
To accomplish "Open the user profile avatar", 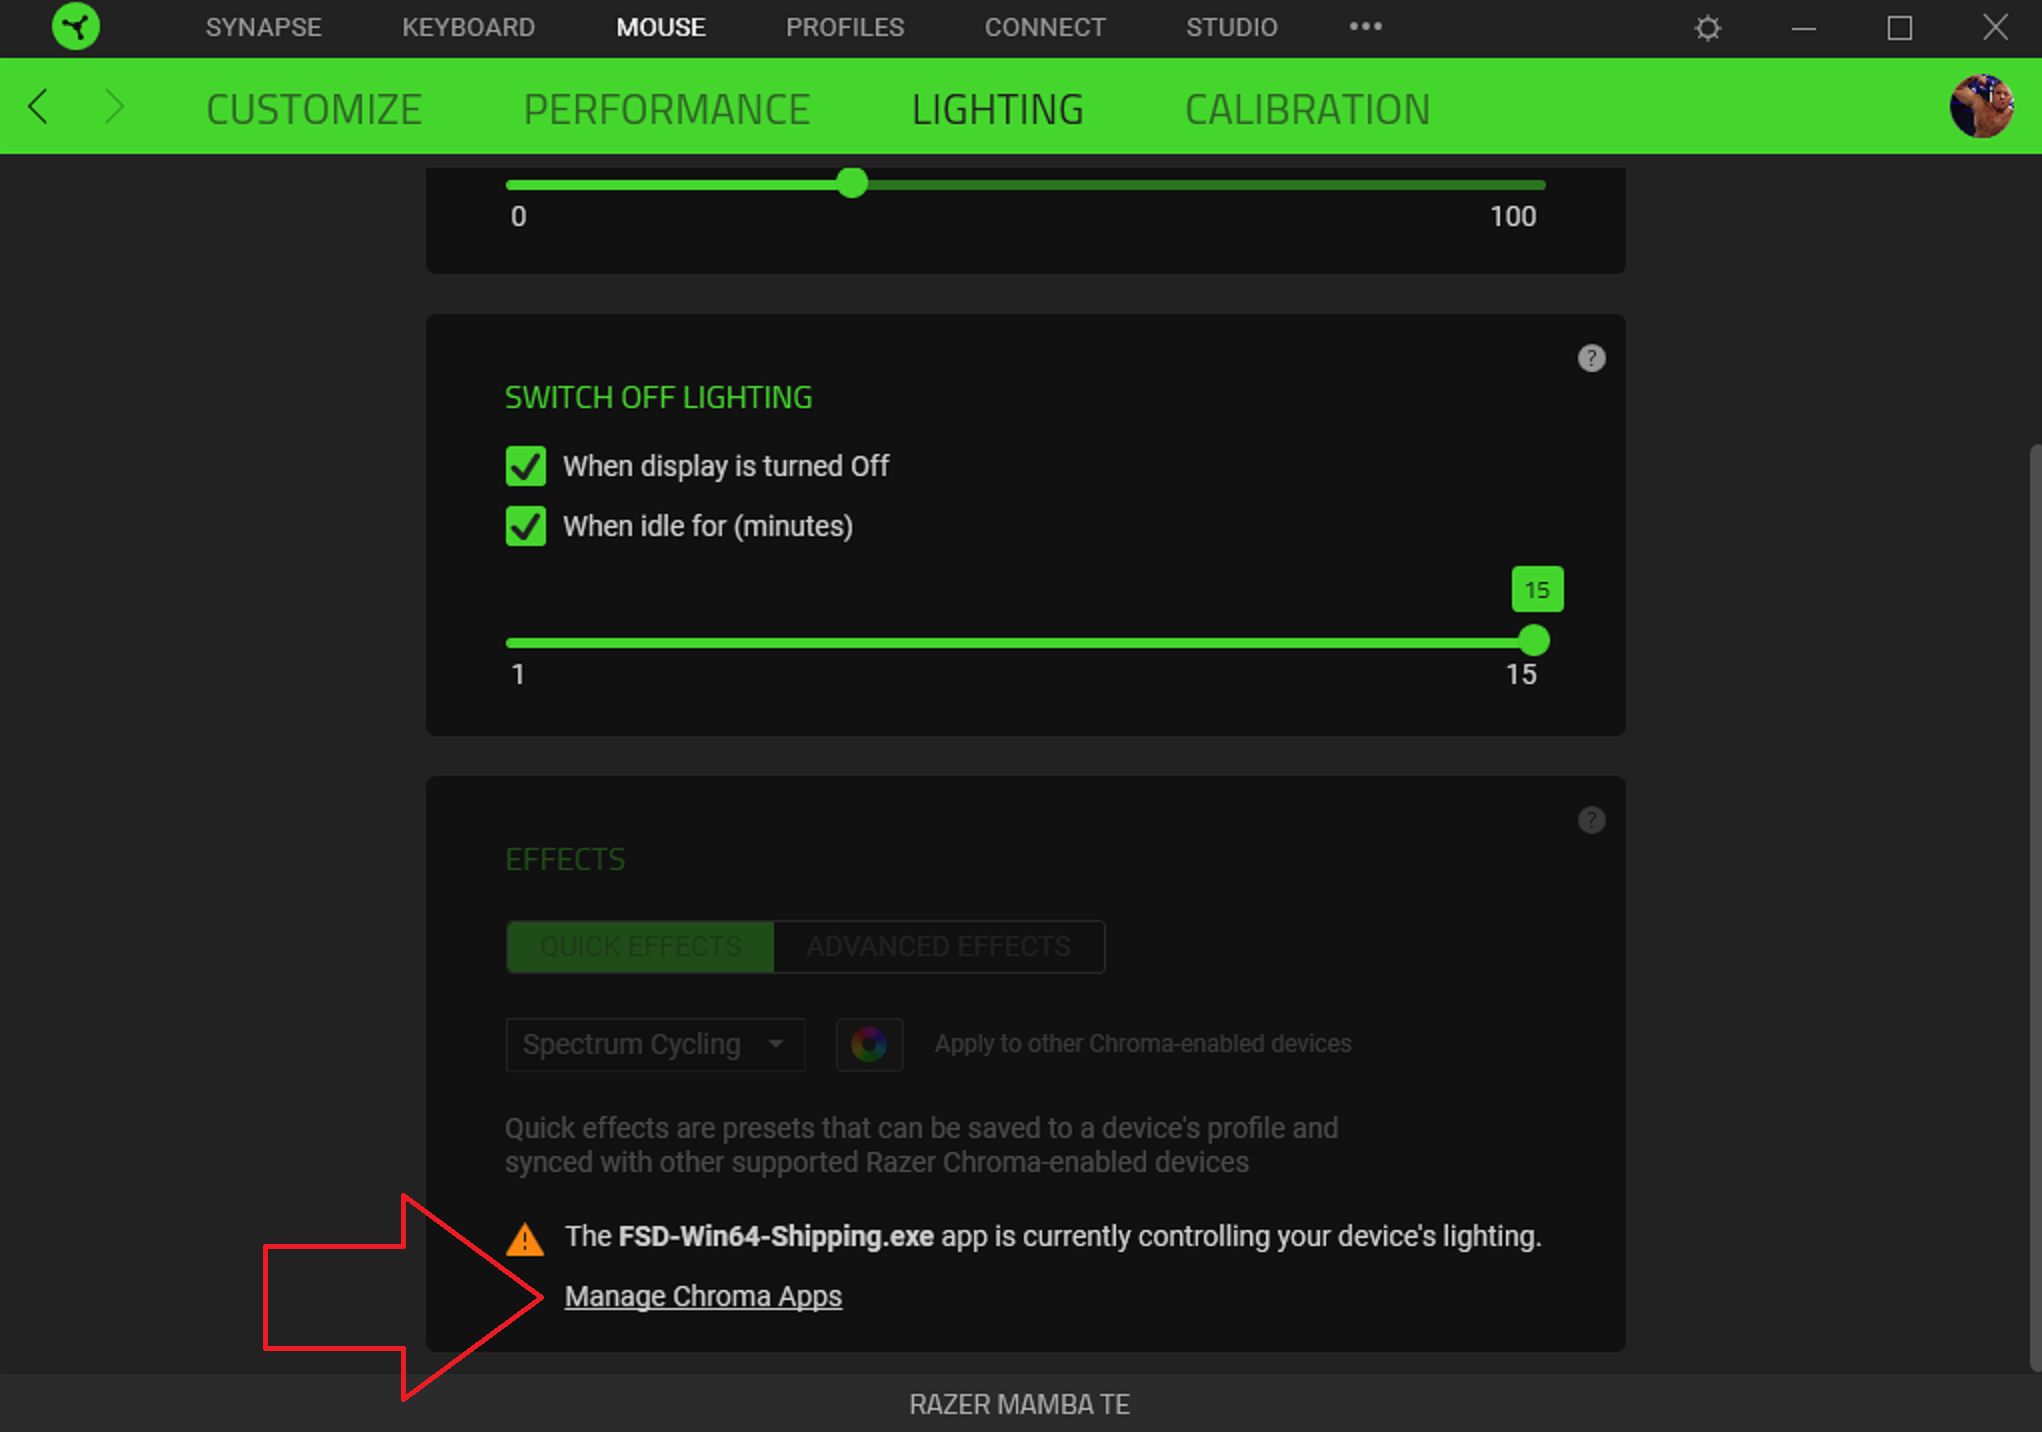I will coord(1980,106).
